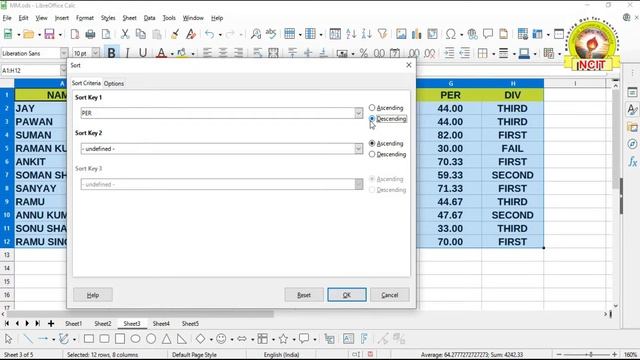Switch to Sheet1 tab
Viewport: 640px width, 360px height.
pos(73,324)
